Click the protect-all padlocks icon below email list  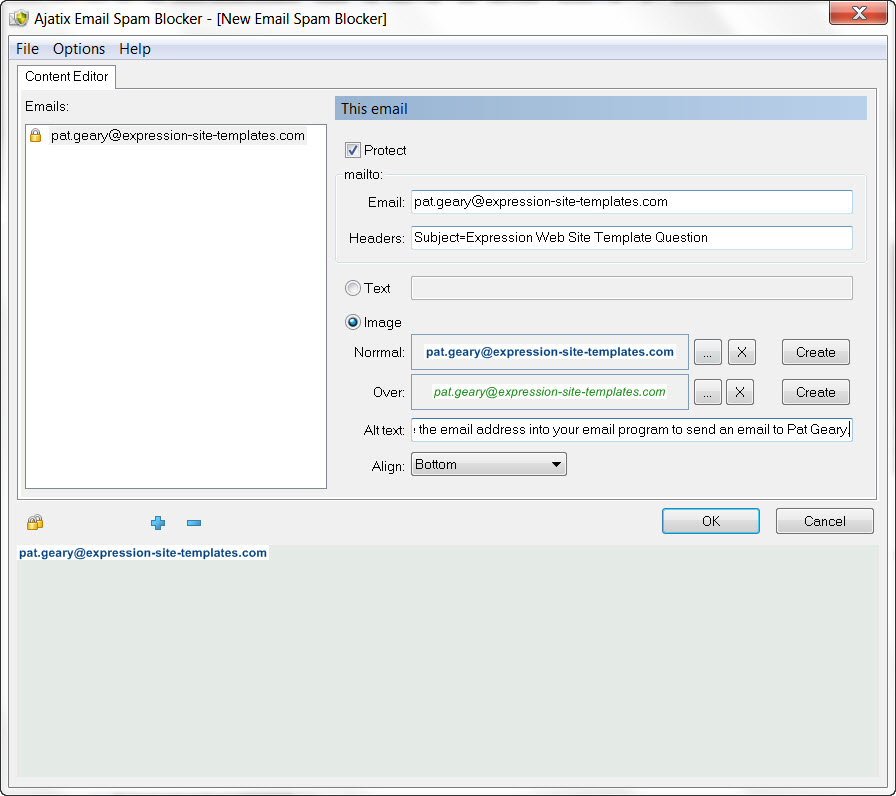tap(35, 522)
